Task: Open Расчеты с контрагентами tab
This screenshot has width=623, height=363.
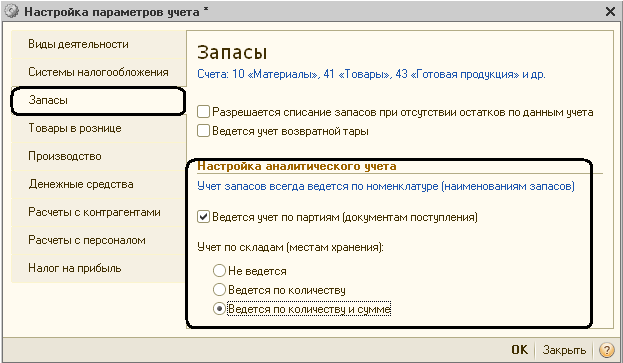Action: click(x=99, y=212)
